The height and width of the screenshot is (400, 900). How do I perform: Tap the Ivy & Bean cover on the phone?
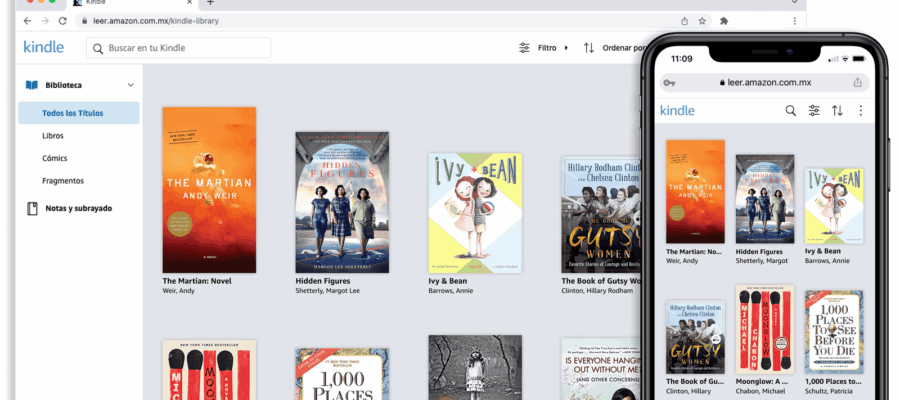click(x=834, y=205)
